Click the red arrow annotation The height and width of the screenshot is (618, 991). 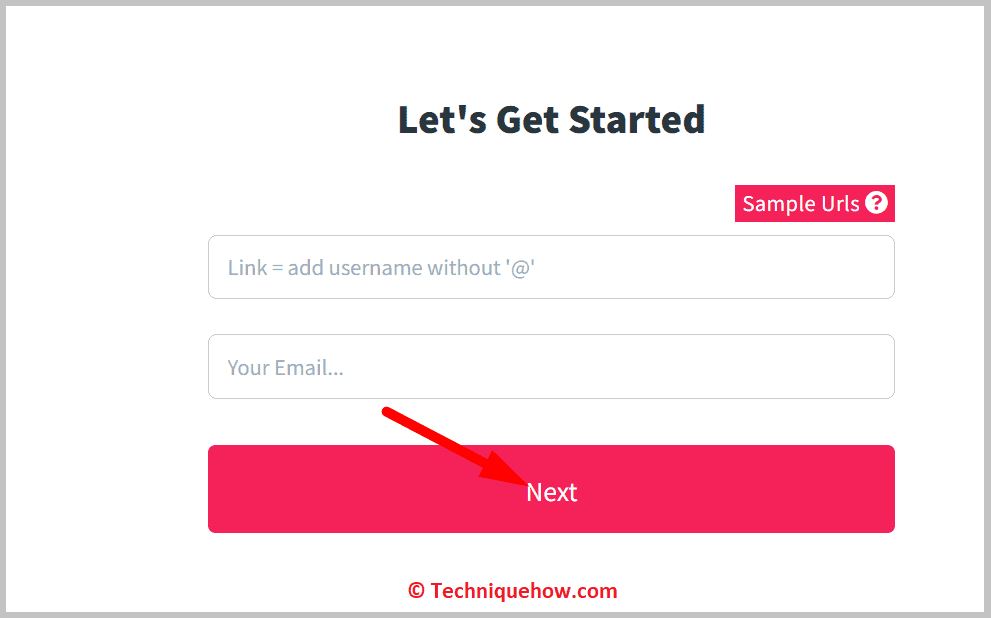[x=453, y=447]
